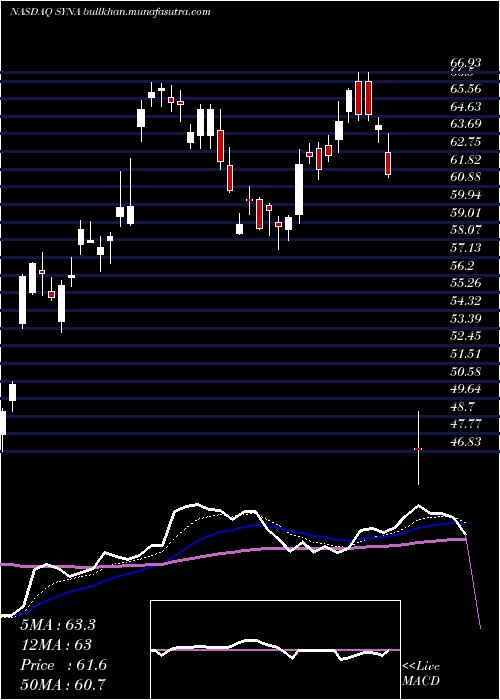Click the 50MA : 60.7 readout
Image resolution: width=500 pixels, height=700 pixels.
pos(63,685)
